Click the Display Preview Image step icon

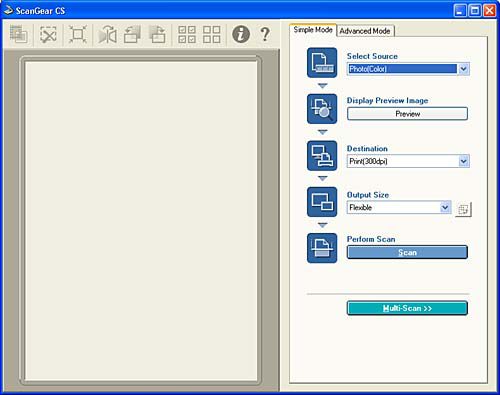click(x=322, y=109)
